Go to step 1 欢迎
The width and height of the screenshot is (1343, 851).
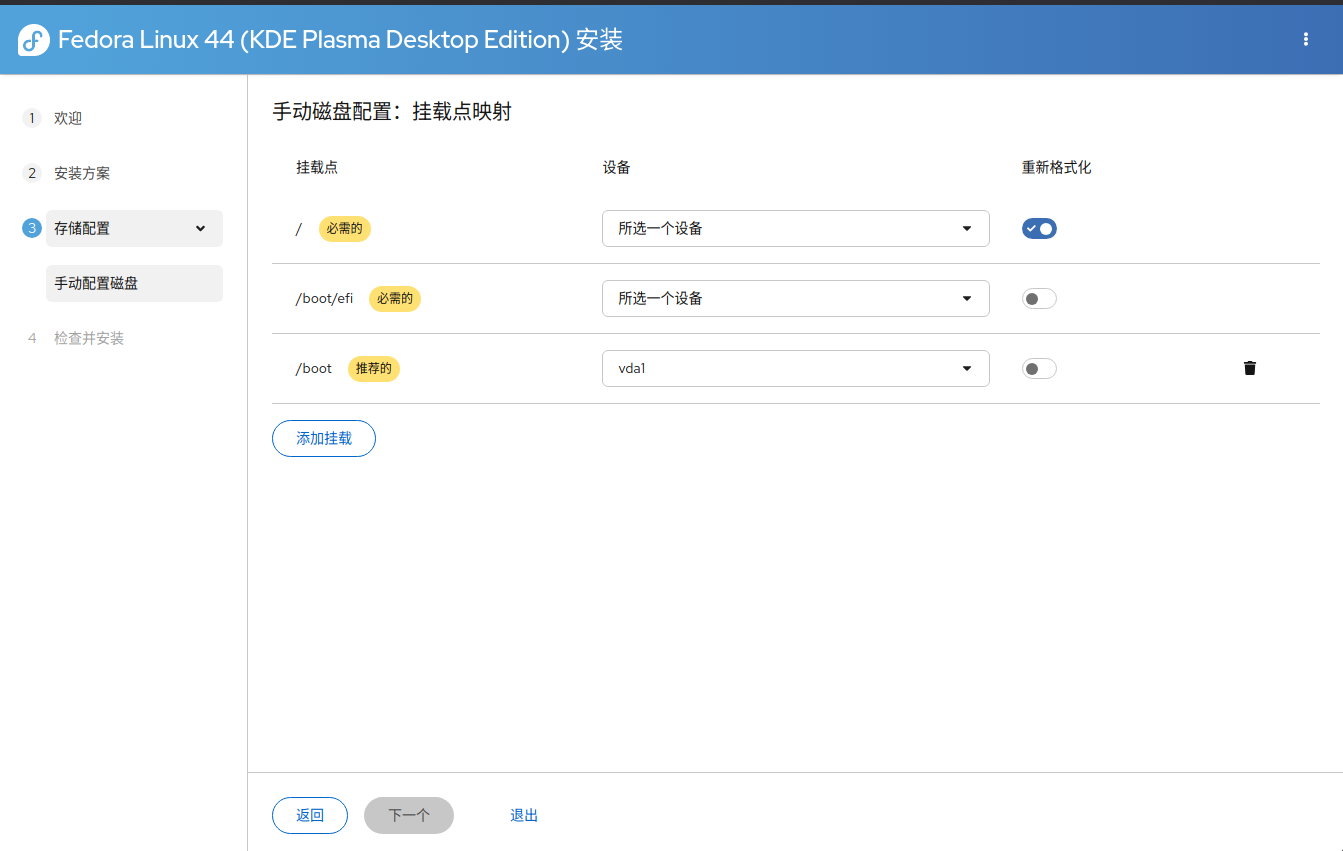tap(68, 118)
